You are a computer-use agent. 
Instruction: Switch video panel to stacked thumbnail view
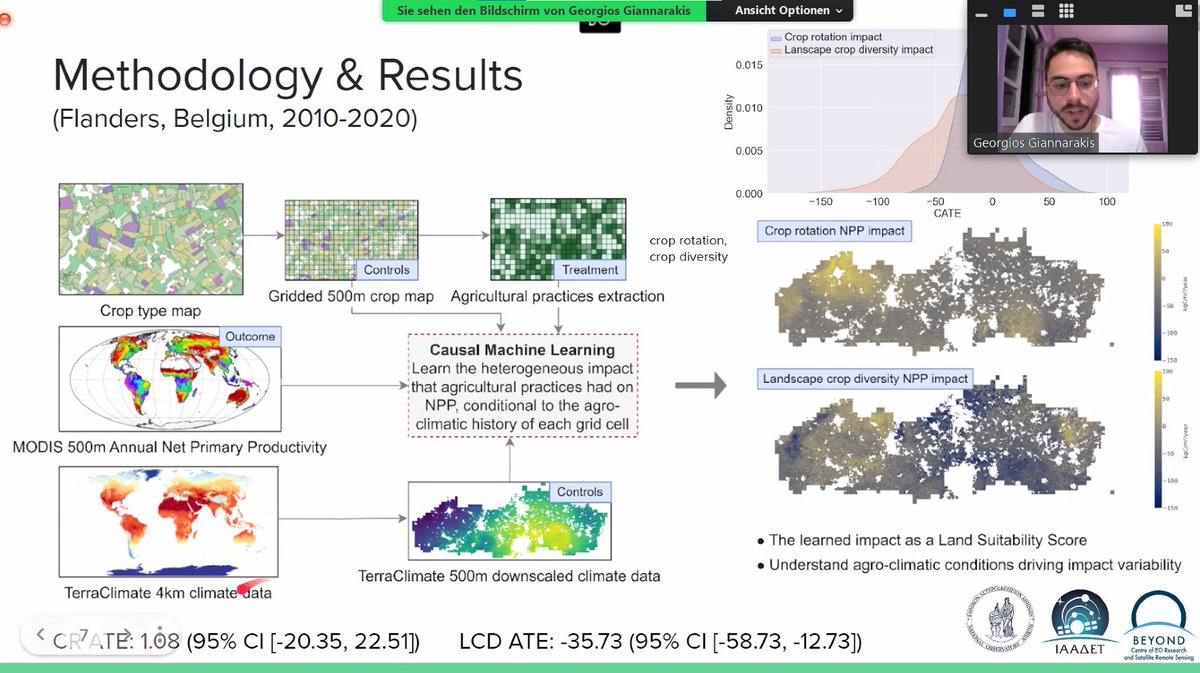click(1037, 12)
